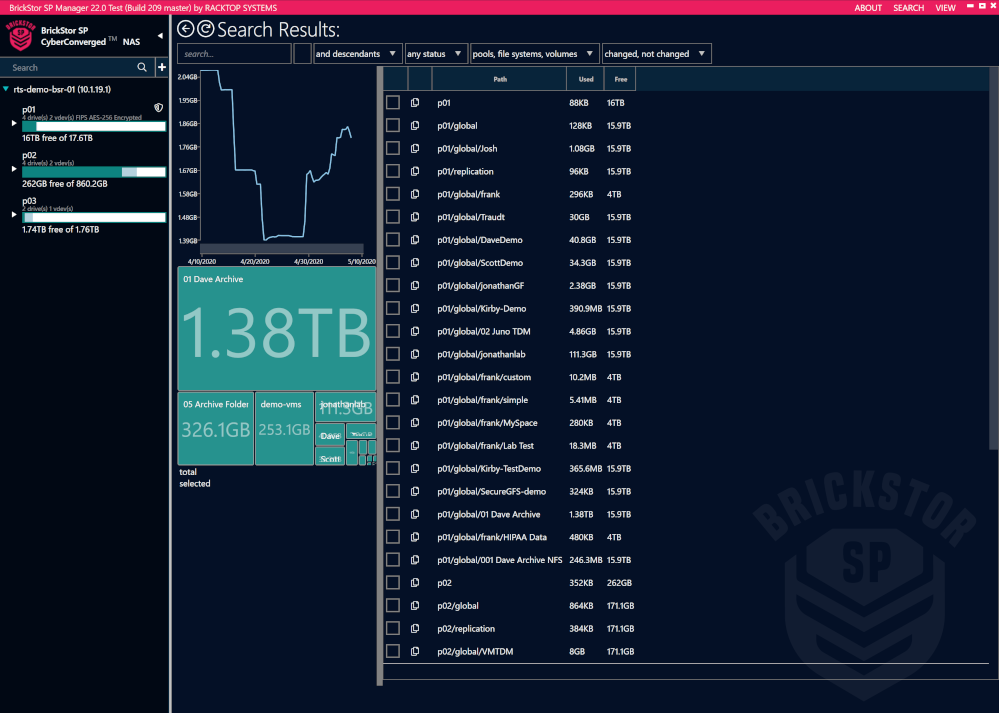Click the copy icon for p02/global/VMTDM row

[415, 652]
